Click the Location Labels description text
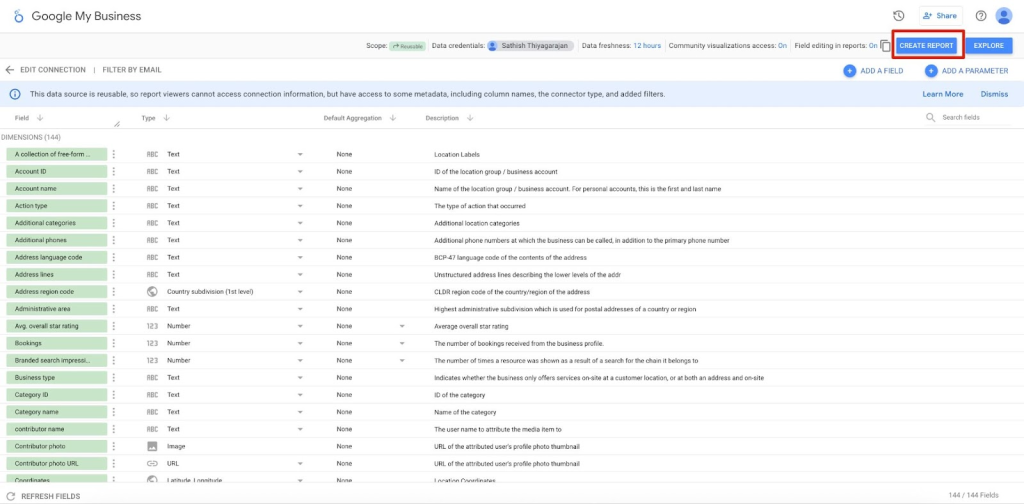This screenshot has width=1024, height=504. [457, 155]
